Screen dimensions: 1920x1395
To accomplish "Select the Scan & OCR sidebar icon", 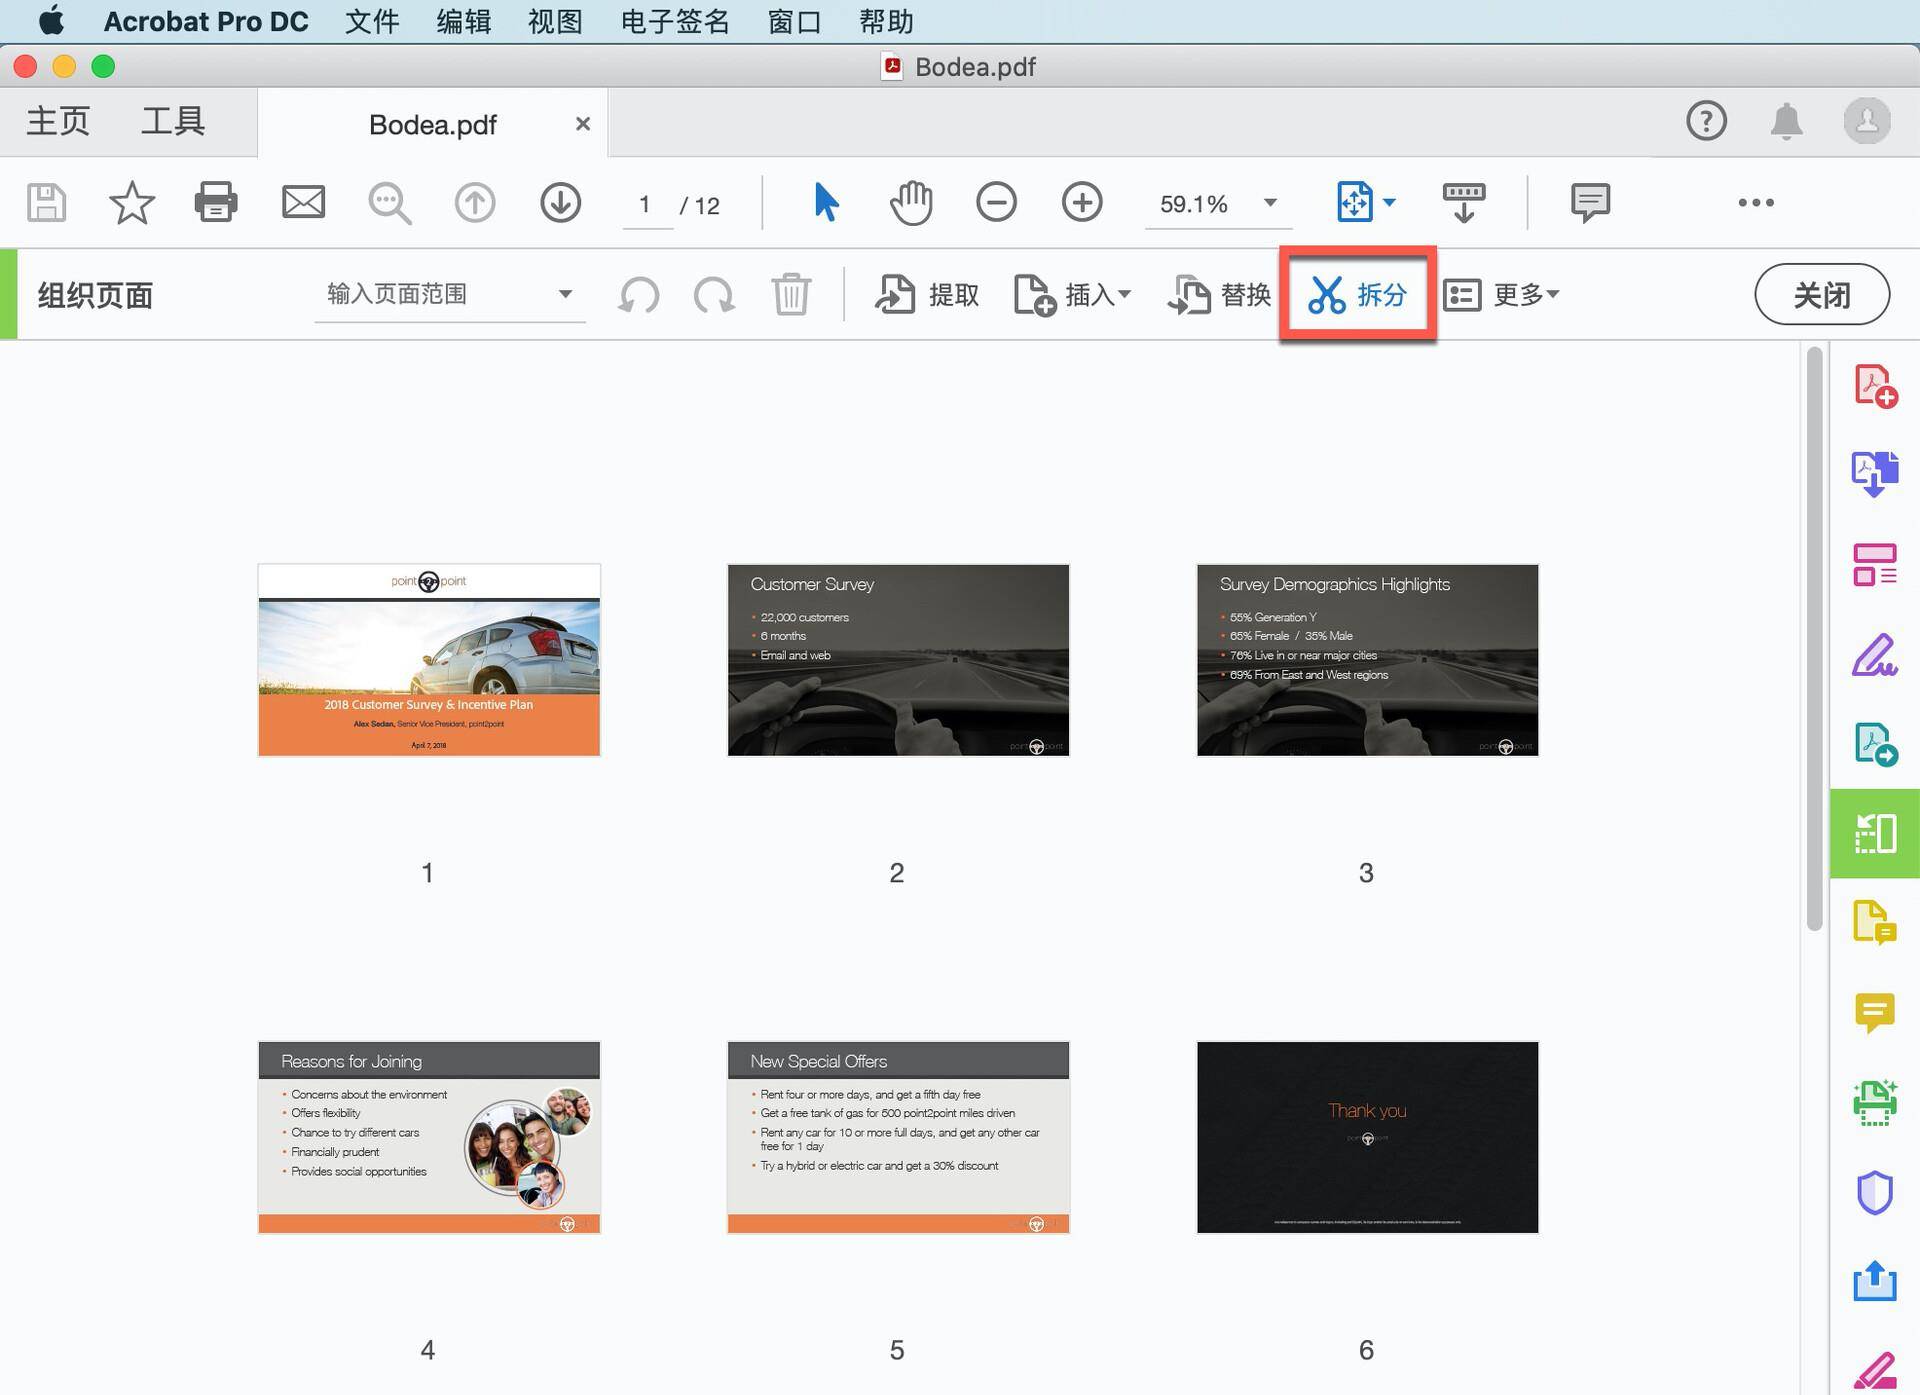I will 1877,1101.
